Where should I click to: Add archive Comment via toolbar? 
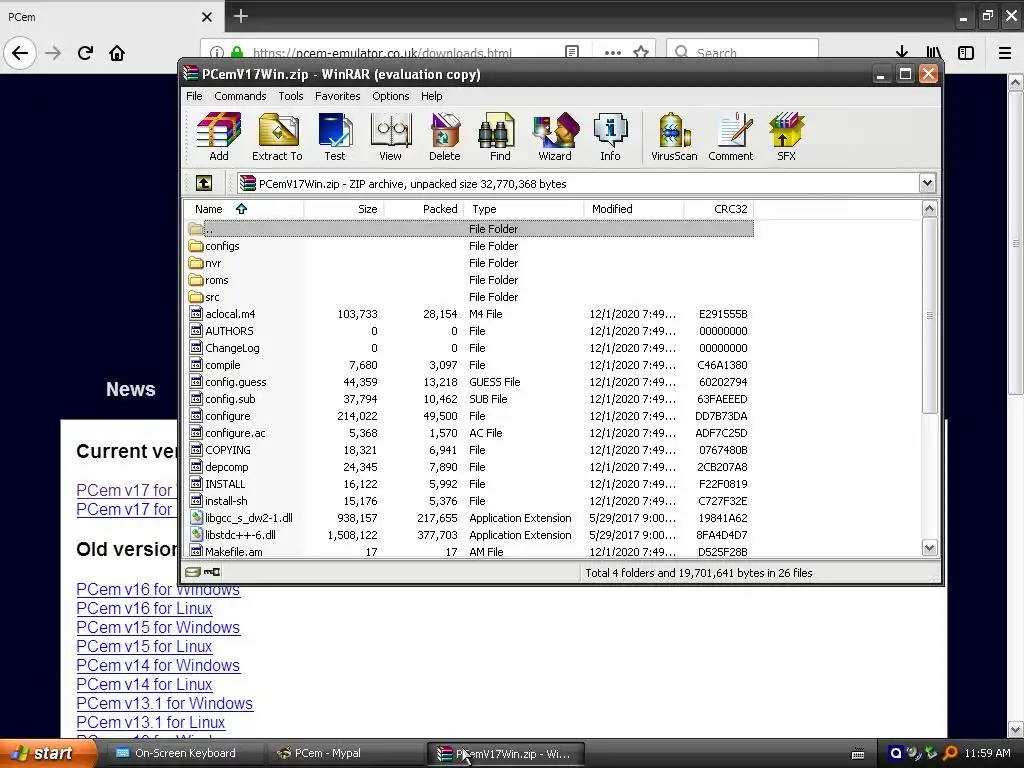coord(731,136)
